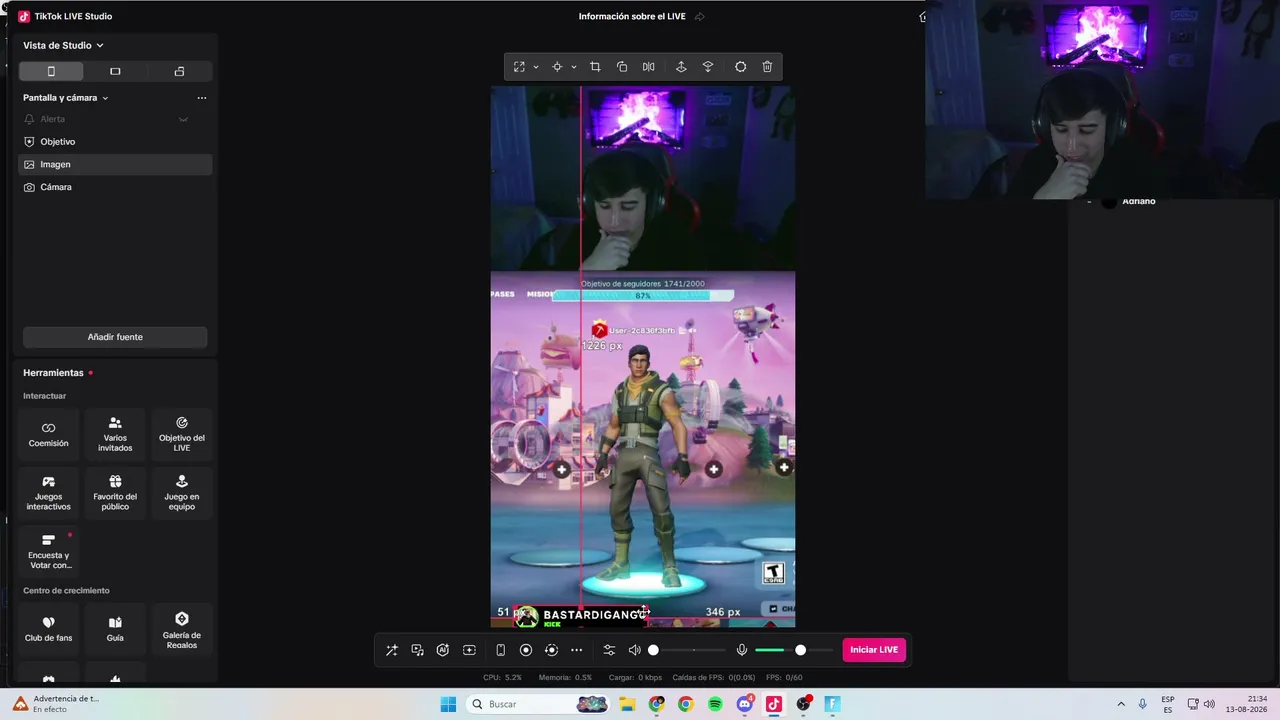The height and width of the screenshot is (720, 1280).
Task: Open Favorito del público tool
Action: point(115,493)
